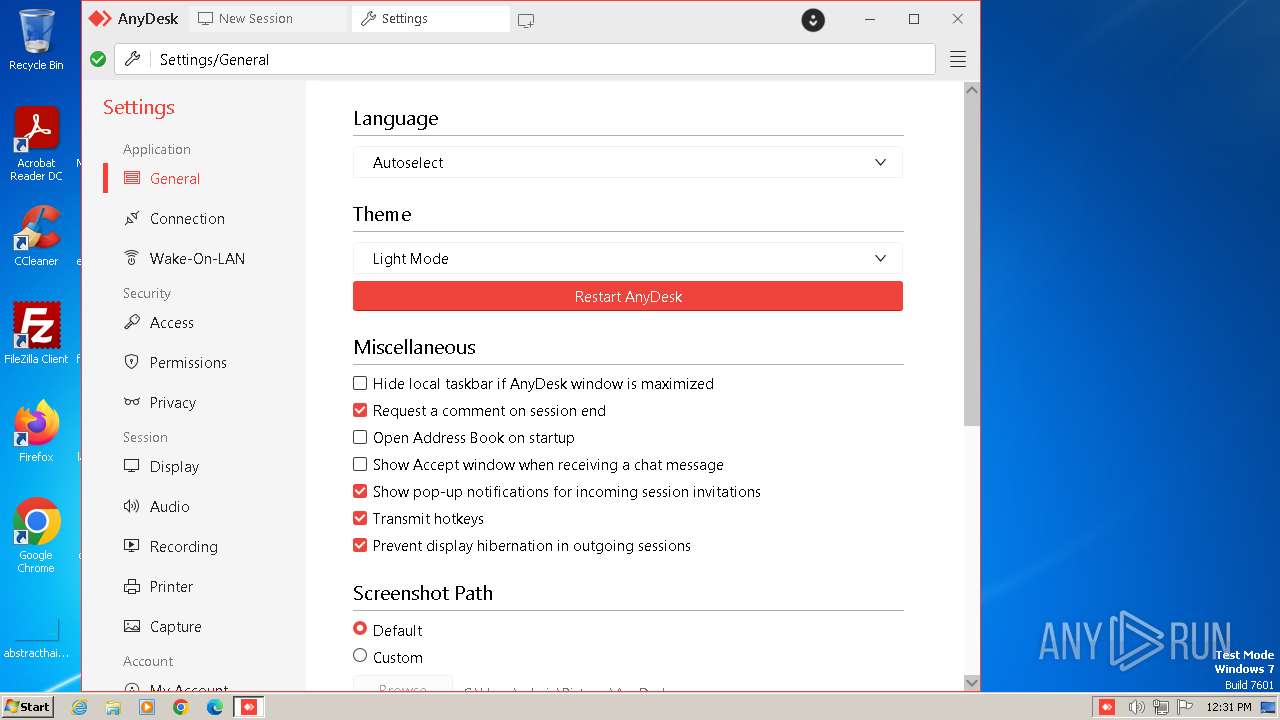Switch to the New Session tab
The height and width of the screenshot is (720, 1280).
click(268, 19)
